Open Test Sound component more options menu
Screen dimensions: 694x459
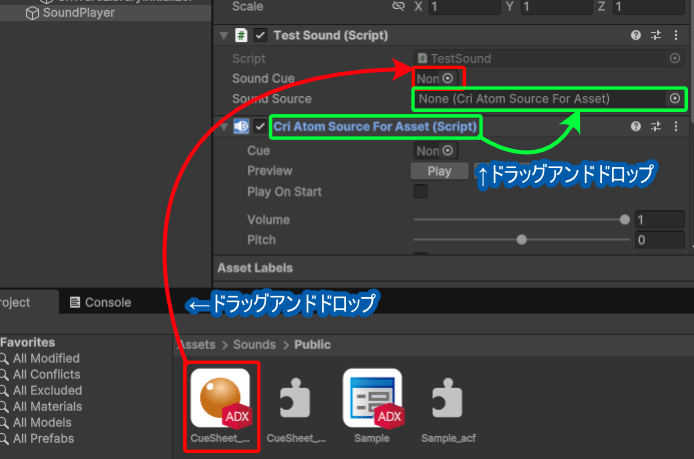(676, 35)
